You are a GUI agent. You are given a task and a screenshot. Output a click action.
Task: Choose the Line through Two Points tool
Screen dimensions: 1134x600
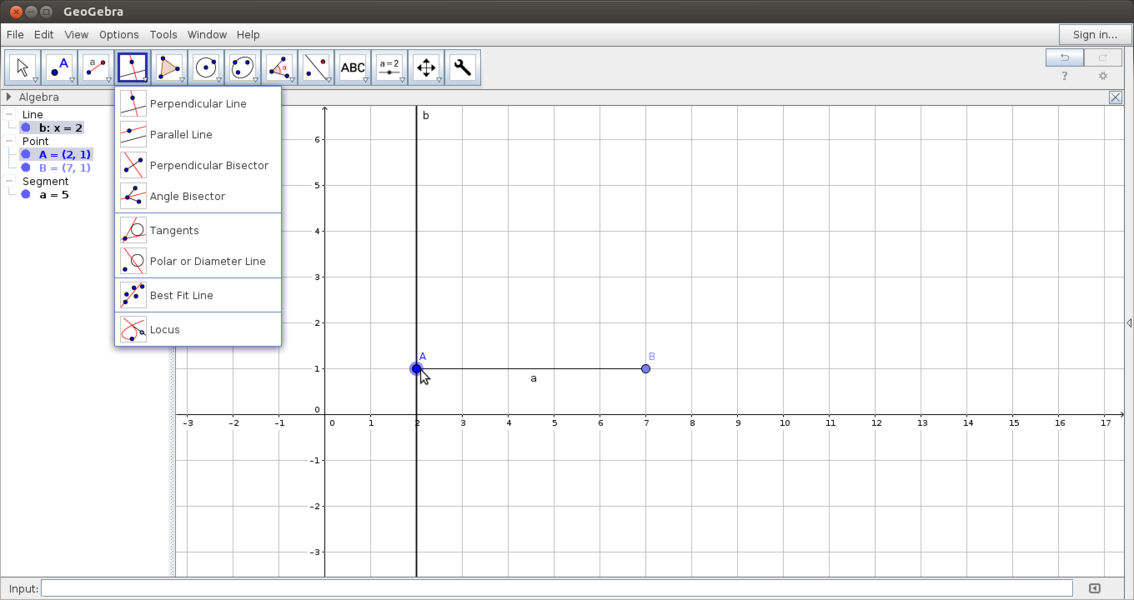[x=96, y=66]
